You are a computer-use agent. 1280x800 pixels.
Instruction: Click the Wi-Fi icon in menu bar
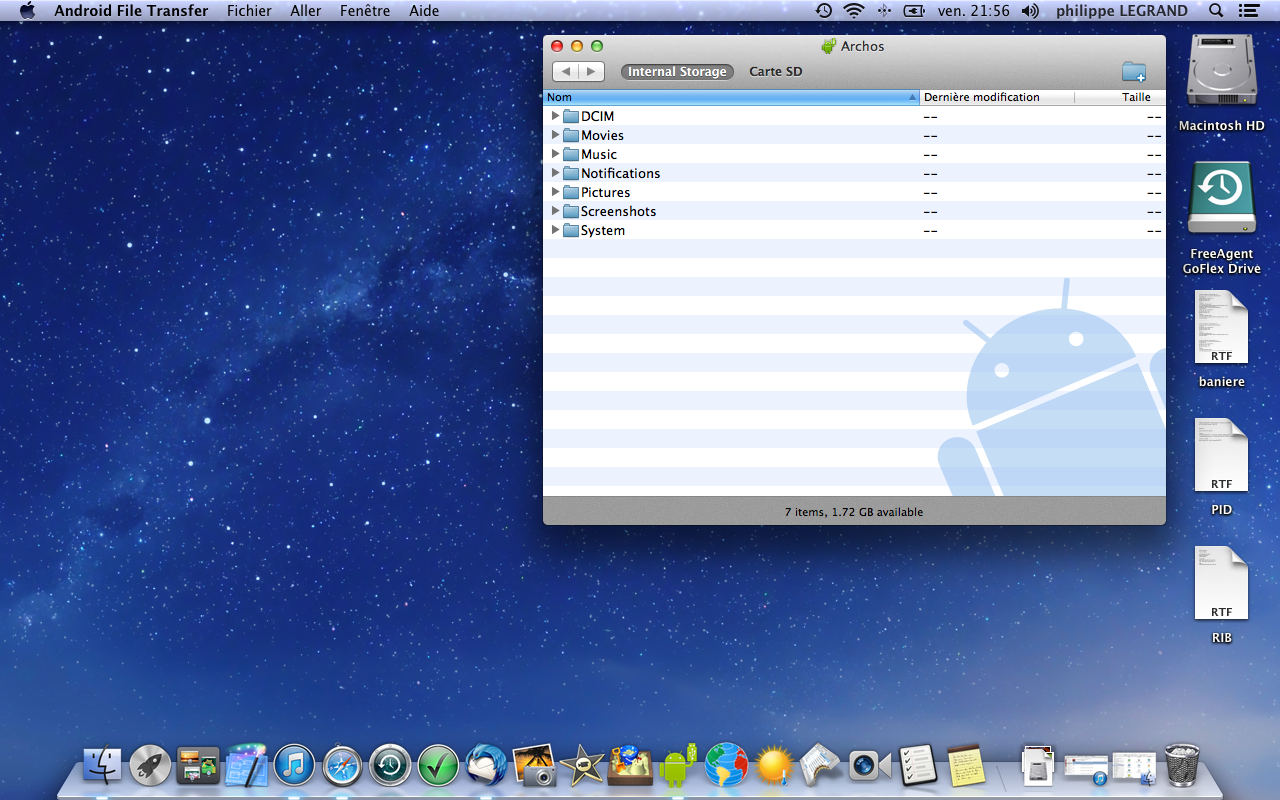coord(853,11)
